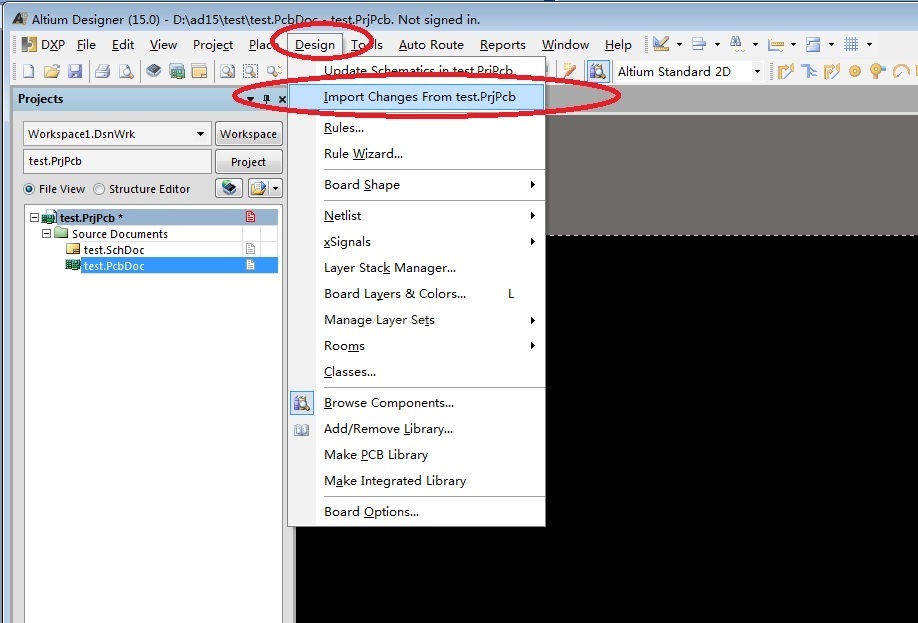Click the Place Dimension tools icon
This screenshot has width=918, height=623.
tap(776, 44)
